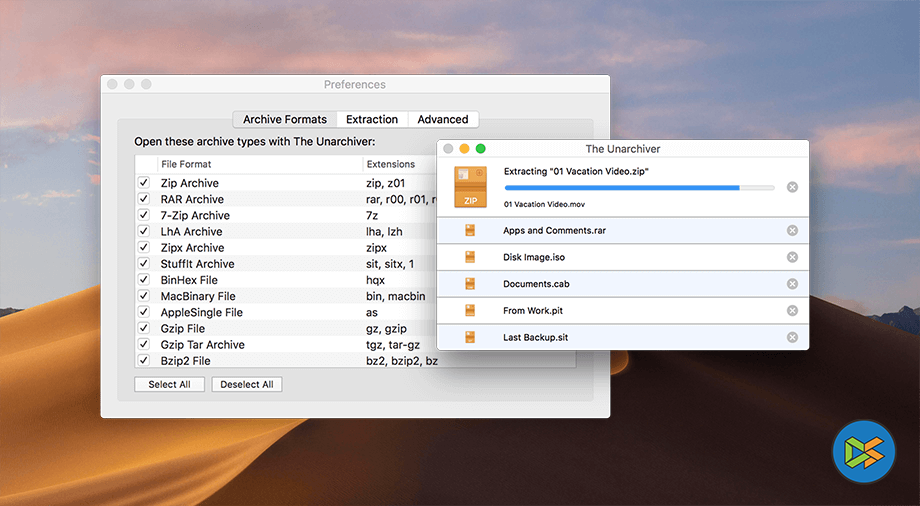Switch to the Extraction tab
920x506 pixels.
372,119
